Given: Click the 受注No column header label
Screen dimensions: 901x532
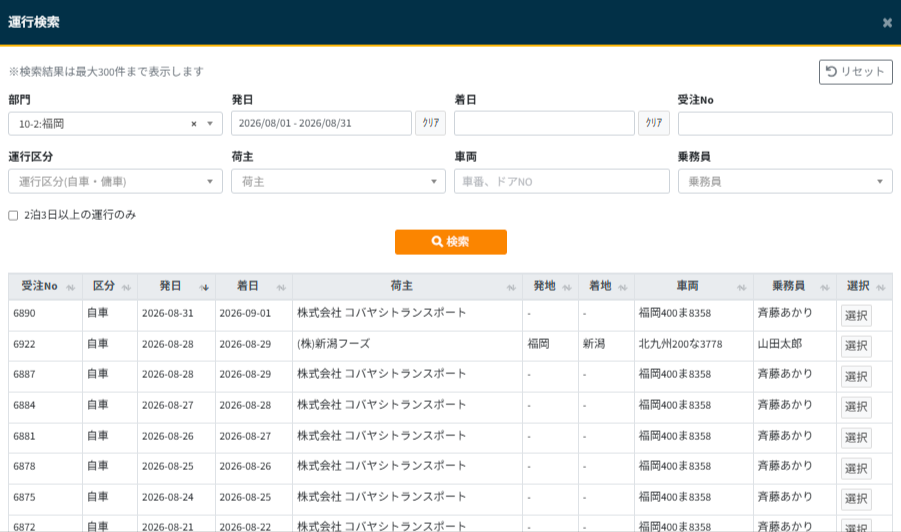Looking at the screenshot, I should pos(40,286).
